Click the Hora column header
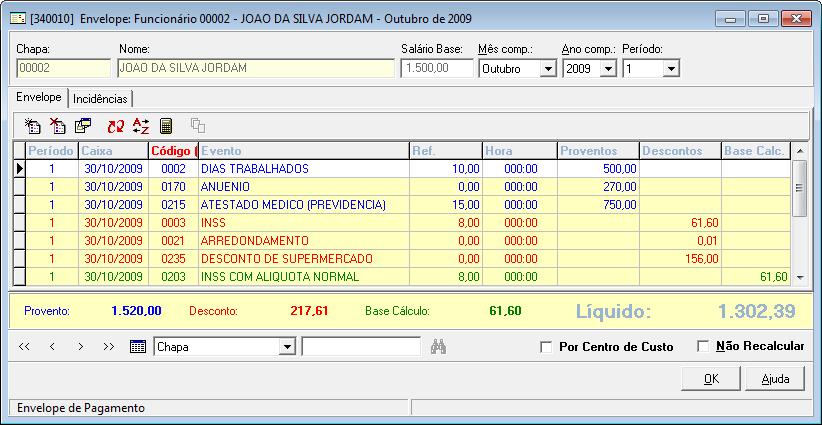 520,151
